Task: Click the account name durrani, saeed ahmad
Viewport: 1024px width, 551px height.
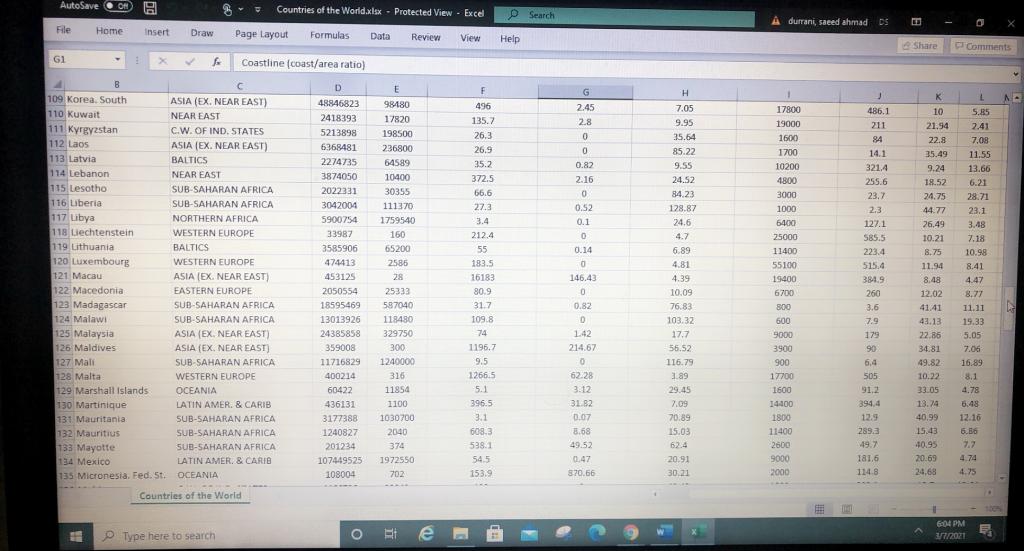Action: [x=827, y=22]
